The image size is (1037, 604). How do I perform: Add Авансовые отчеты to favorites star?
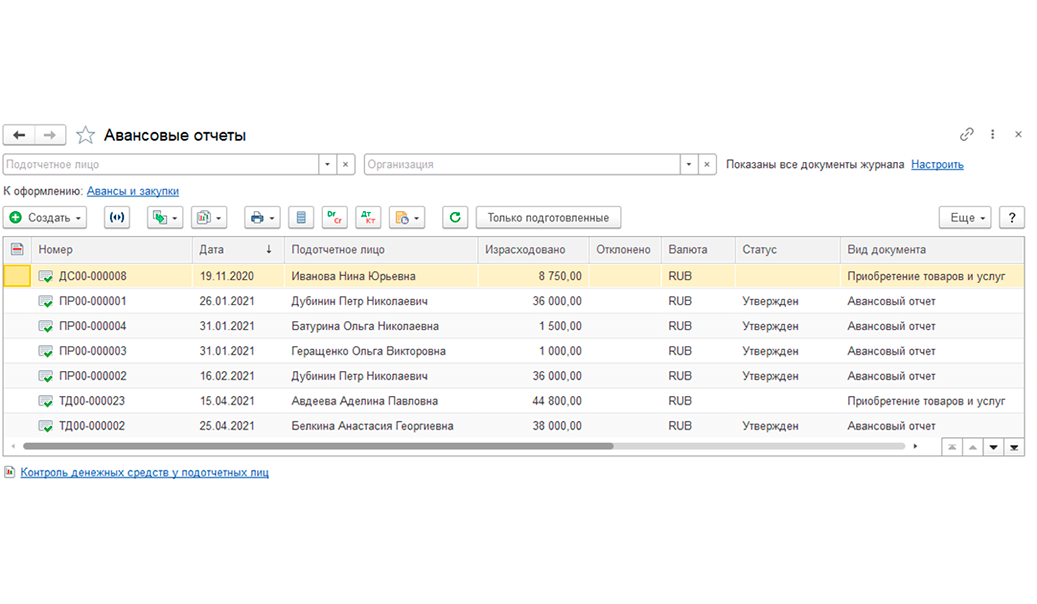[85, 135]
